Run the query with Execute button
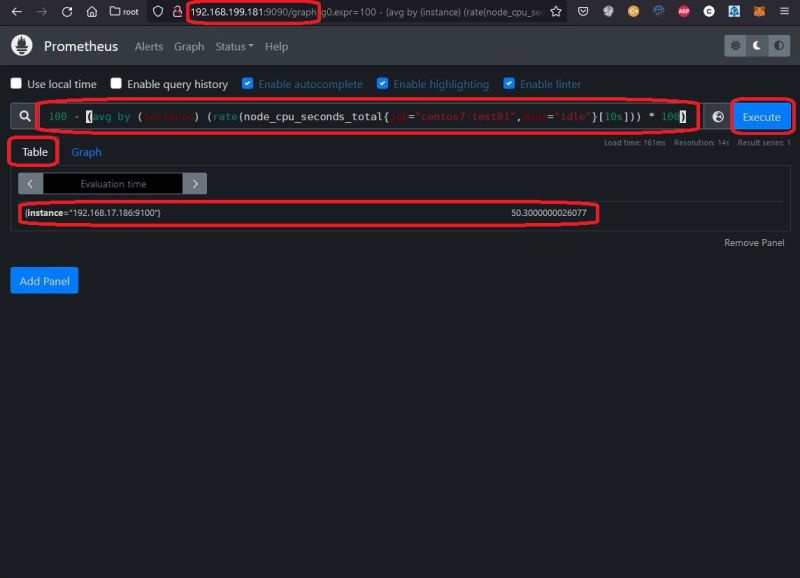Image resolution: width=800 pixels, height=578 pixels. coord(761,117)
